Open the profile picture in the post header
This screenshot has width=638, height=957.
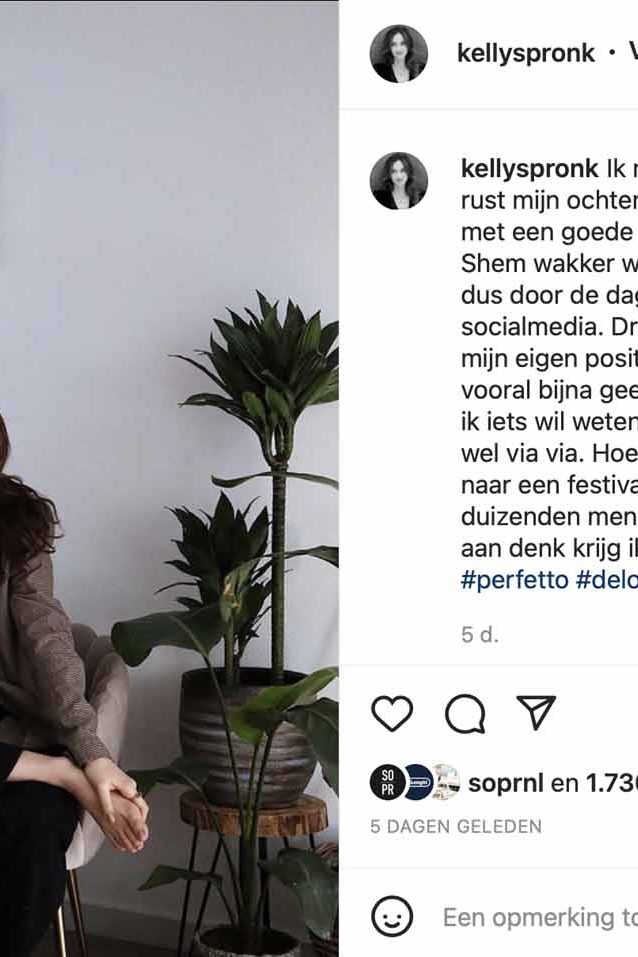coord(399,54)
